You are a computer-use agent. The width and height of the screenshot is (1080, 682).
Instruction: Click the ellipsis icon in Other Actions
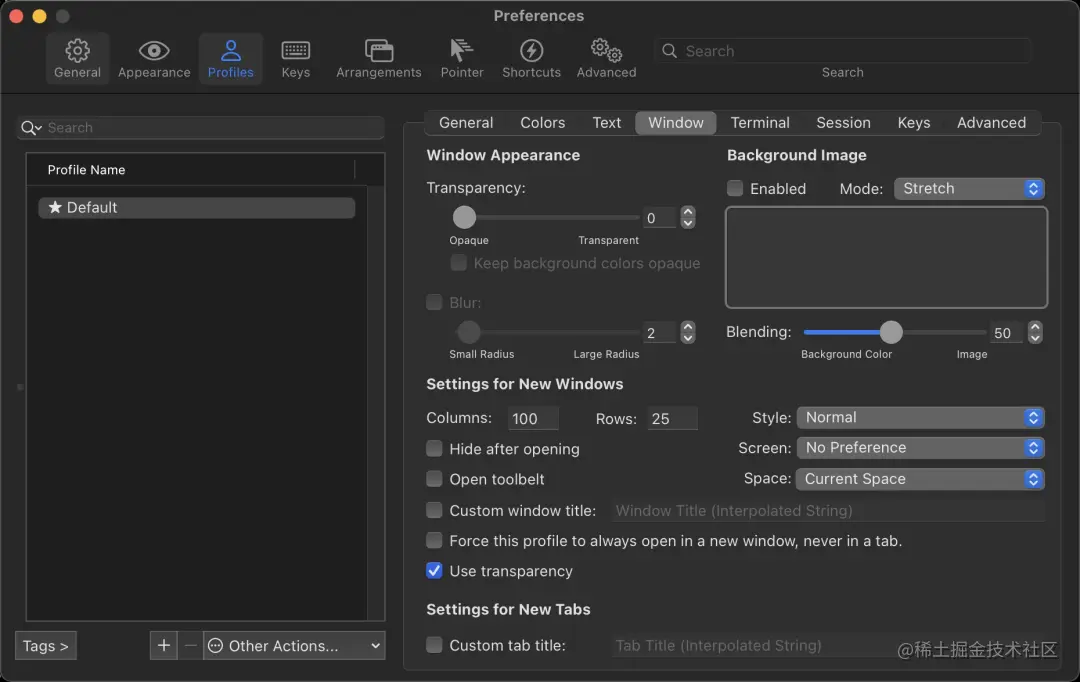point(216,645)
